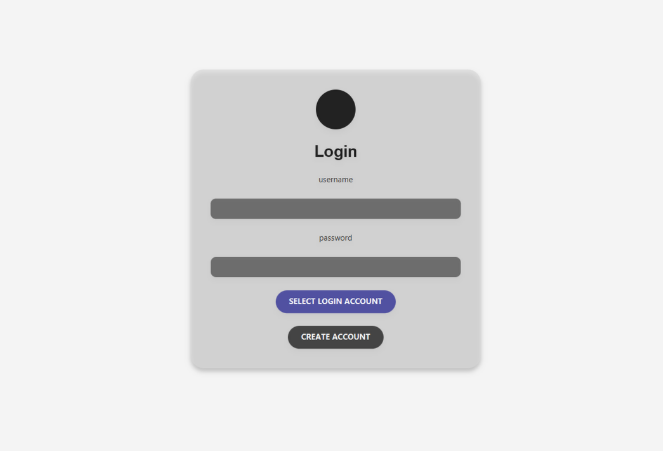The height and width of the screenshot is (451, 663).
Task: Click the user avatar circle icon
Action: click(335, 109)
